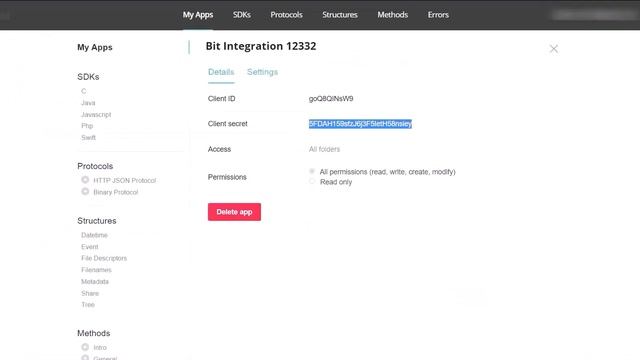Open Share structure sidebar link
This screenshot has height=360, width=640.
coord(90,293)
